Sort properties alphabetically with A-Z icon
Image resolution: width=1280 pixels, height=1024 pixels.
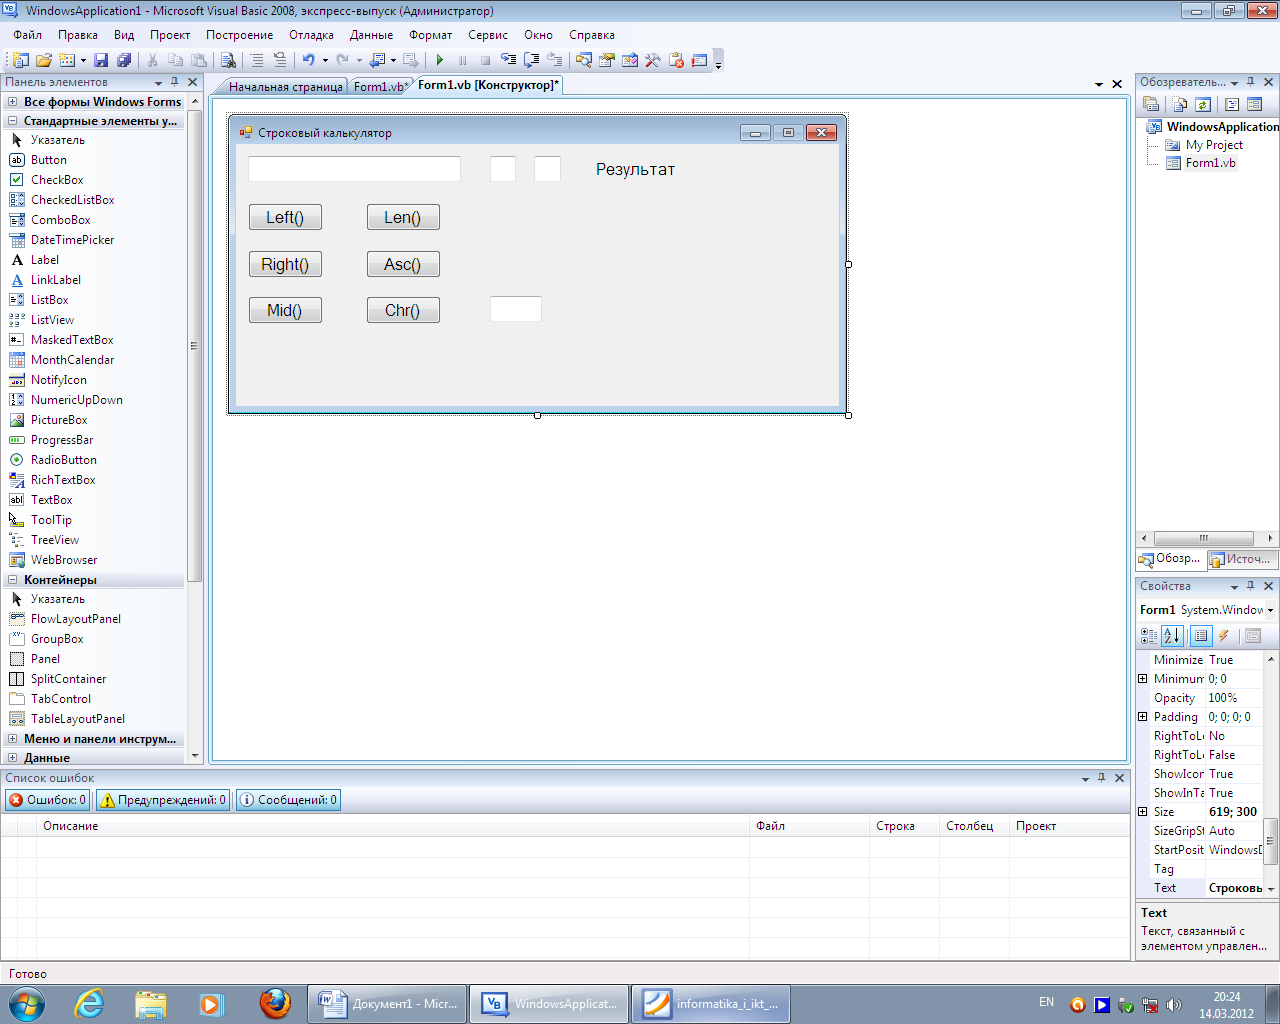pyautogui.click(x=1172, y=636)
